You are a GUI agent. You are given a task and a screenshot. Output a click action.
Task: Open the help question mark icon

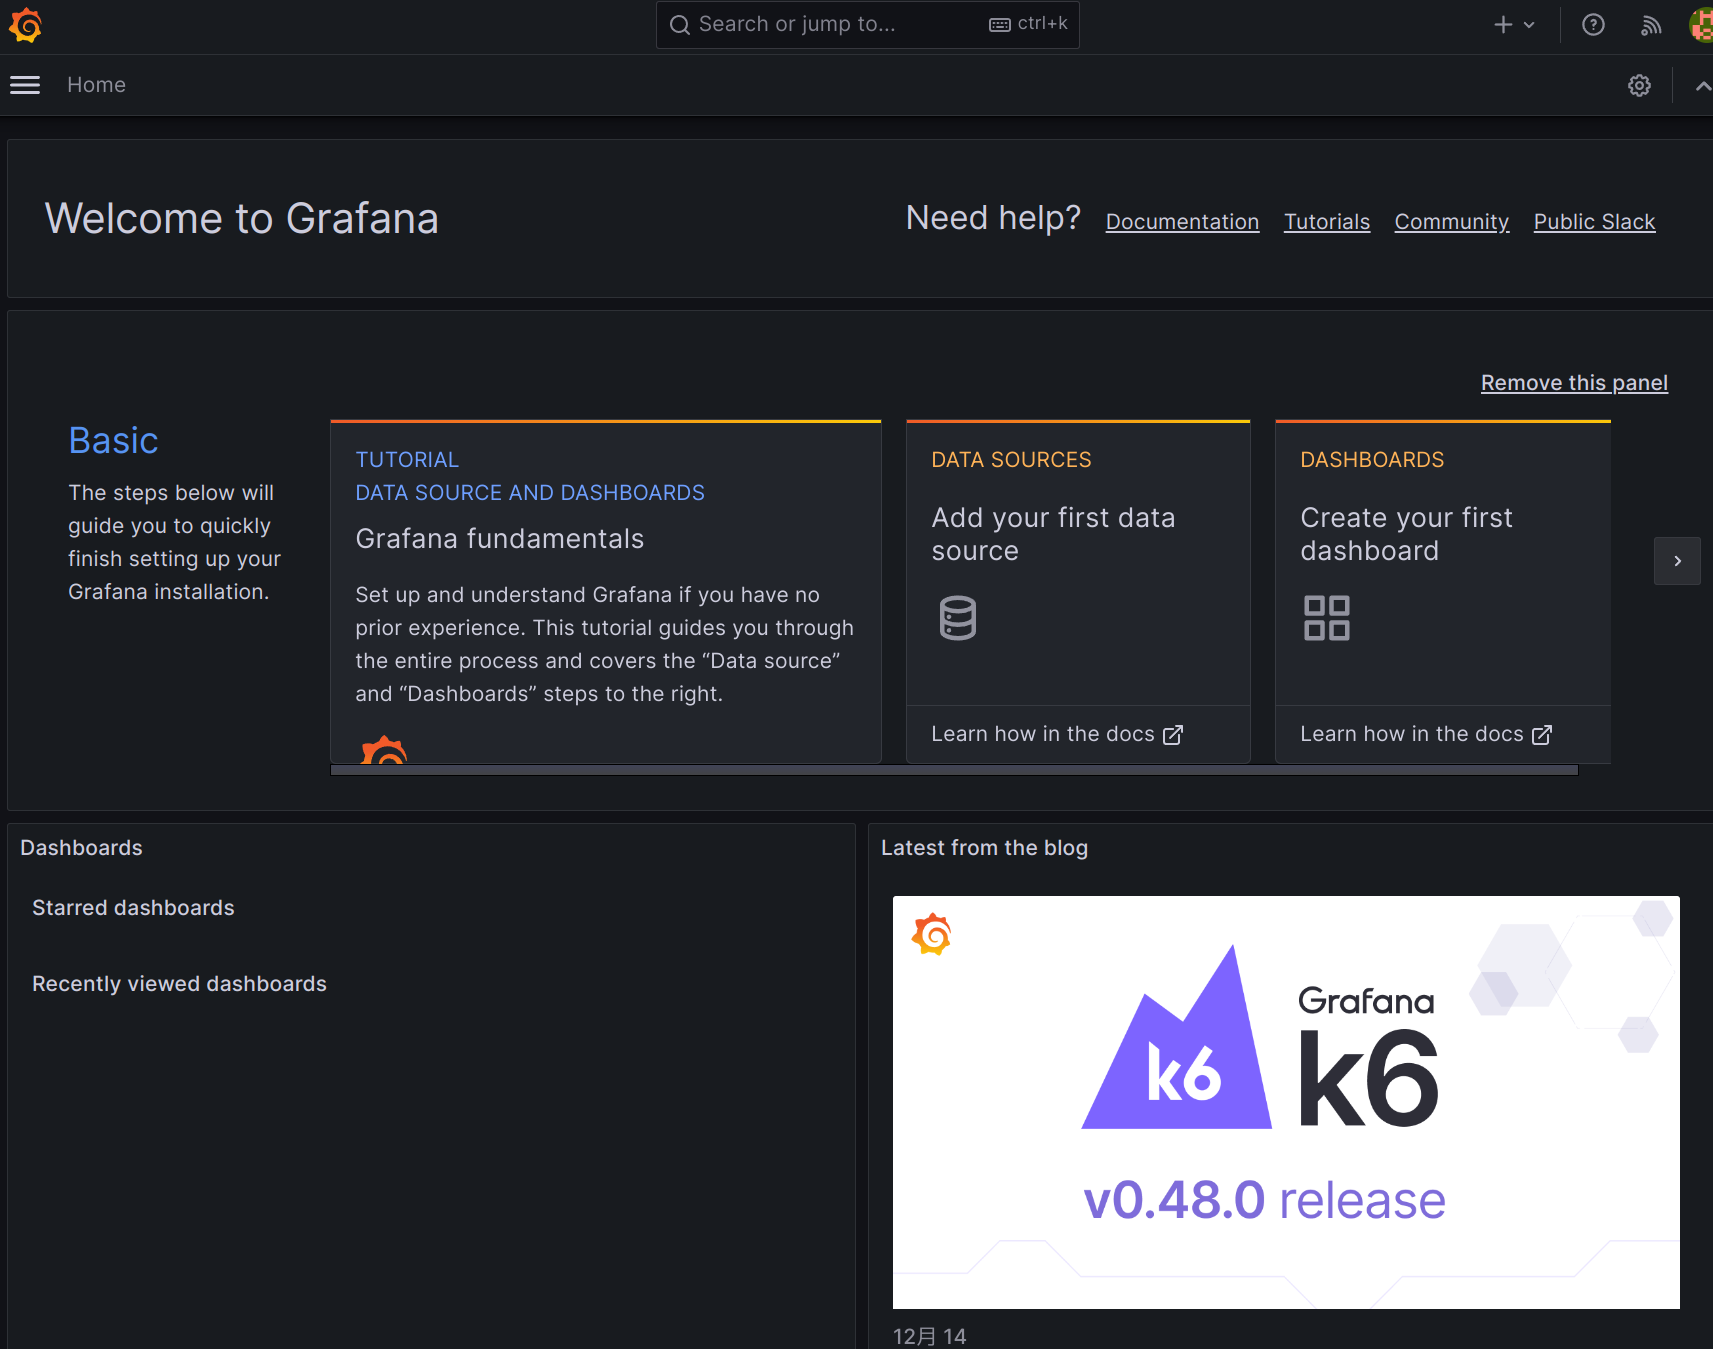[x=1592, y=24]
